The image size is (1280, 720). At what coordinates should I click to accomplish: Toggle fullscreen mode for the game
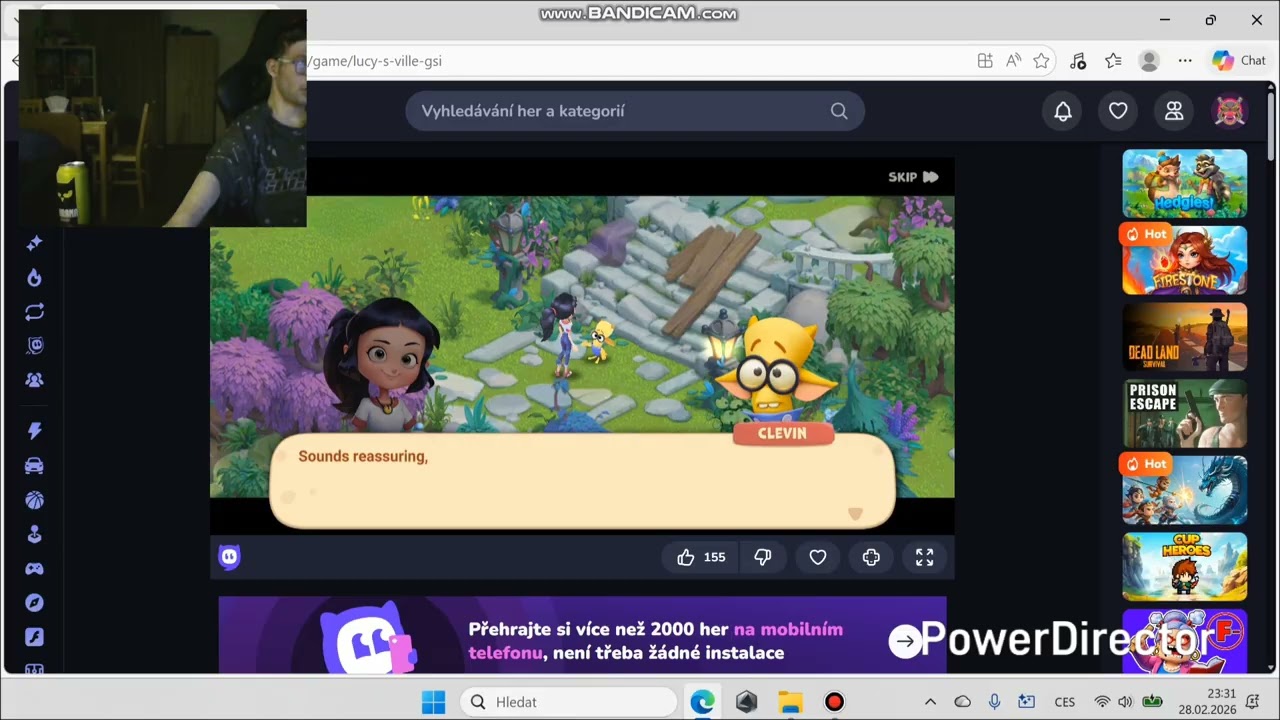[x=925, y=557]
